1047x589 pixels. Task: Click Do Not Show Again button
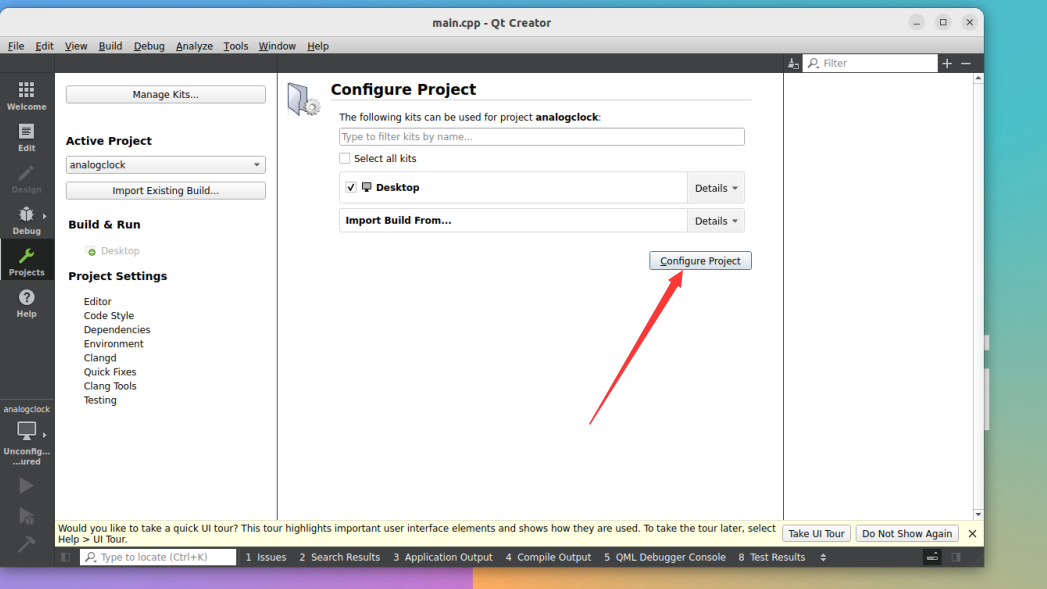coord(907,534)
